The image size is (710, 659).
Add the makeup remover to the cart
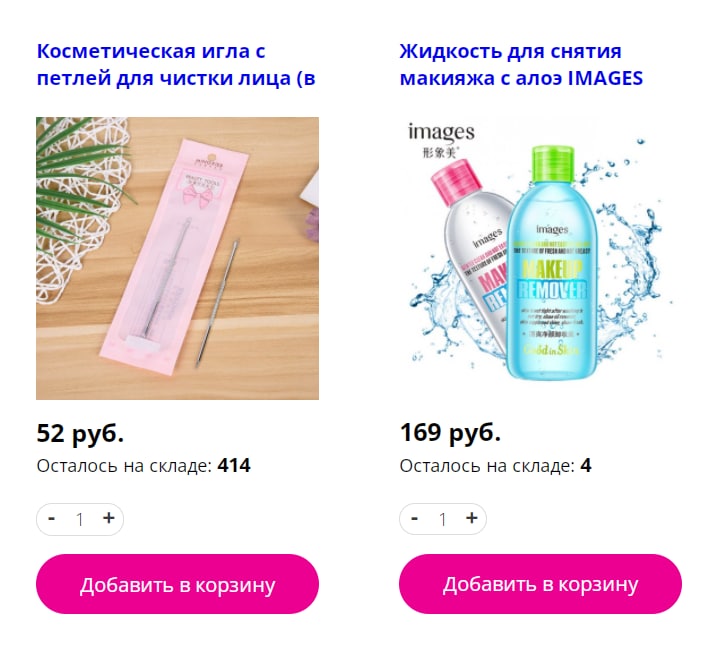coord(540,584)
